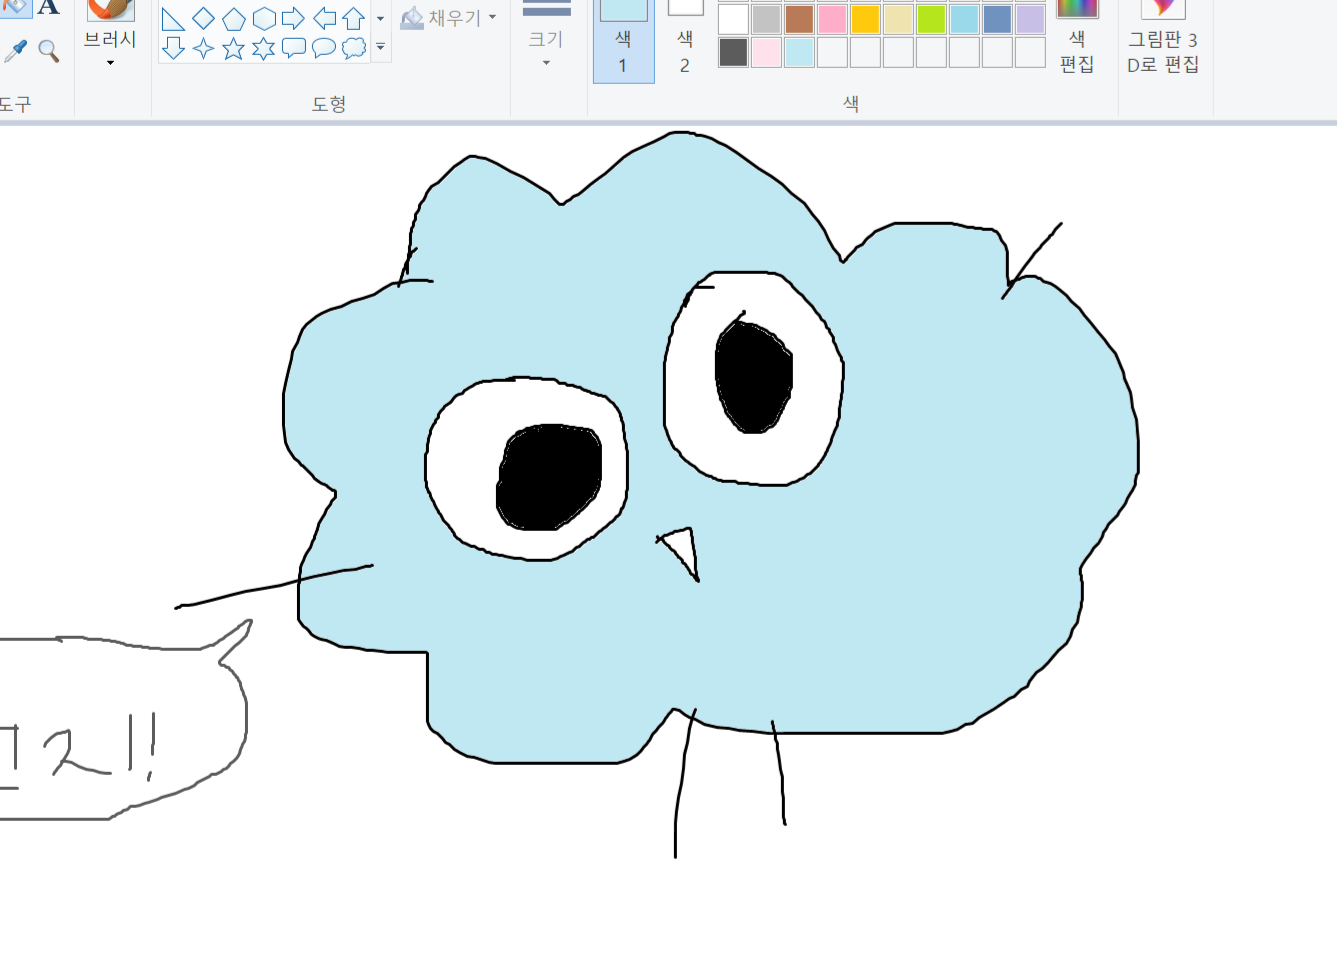Screen dimensions: 1337x961
Task: Select the magnifier zoom tool
Action: pyautogui.click(x=48, y=50)
